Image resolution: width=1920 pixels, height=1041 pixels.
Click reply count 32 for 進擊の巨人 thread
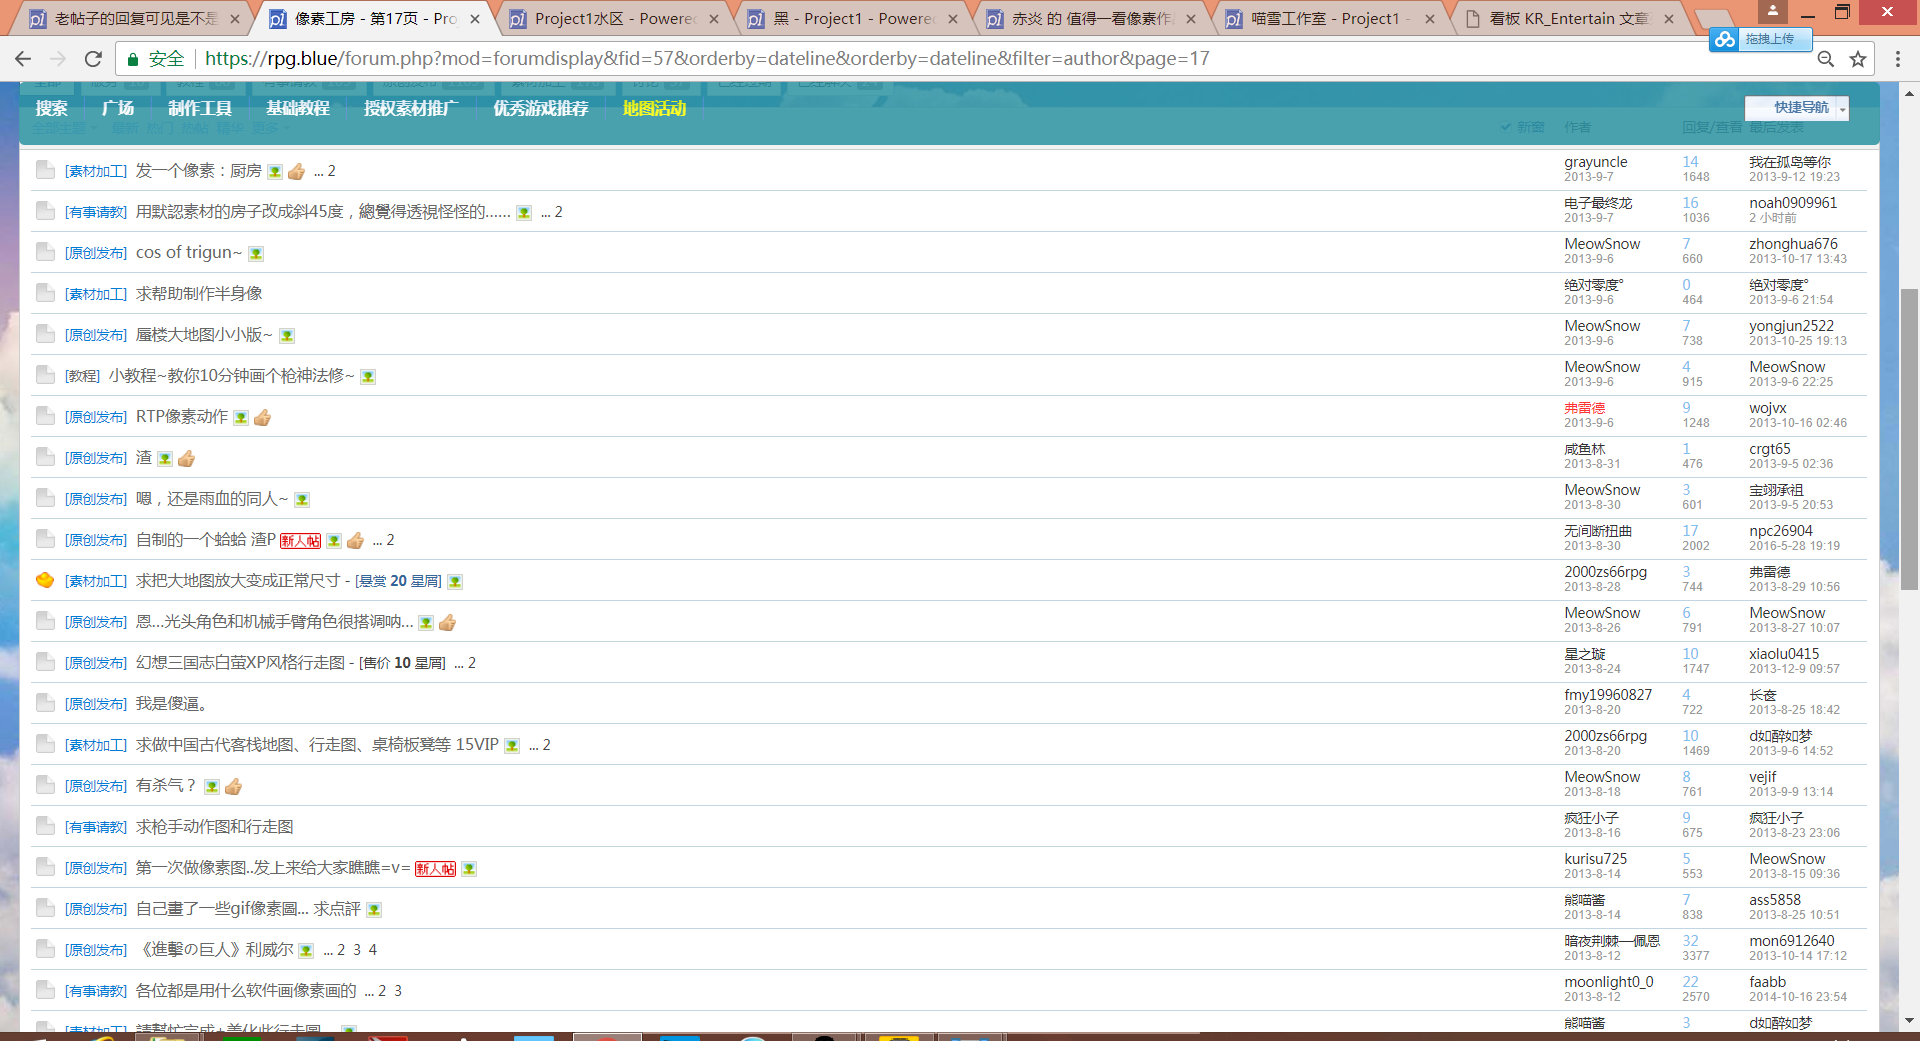pos(1690,941)
